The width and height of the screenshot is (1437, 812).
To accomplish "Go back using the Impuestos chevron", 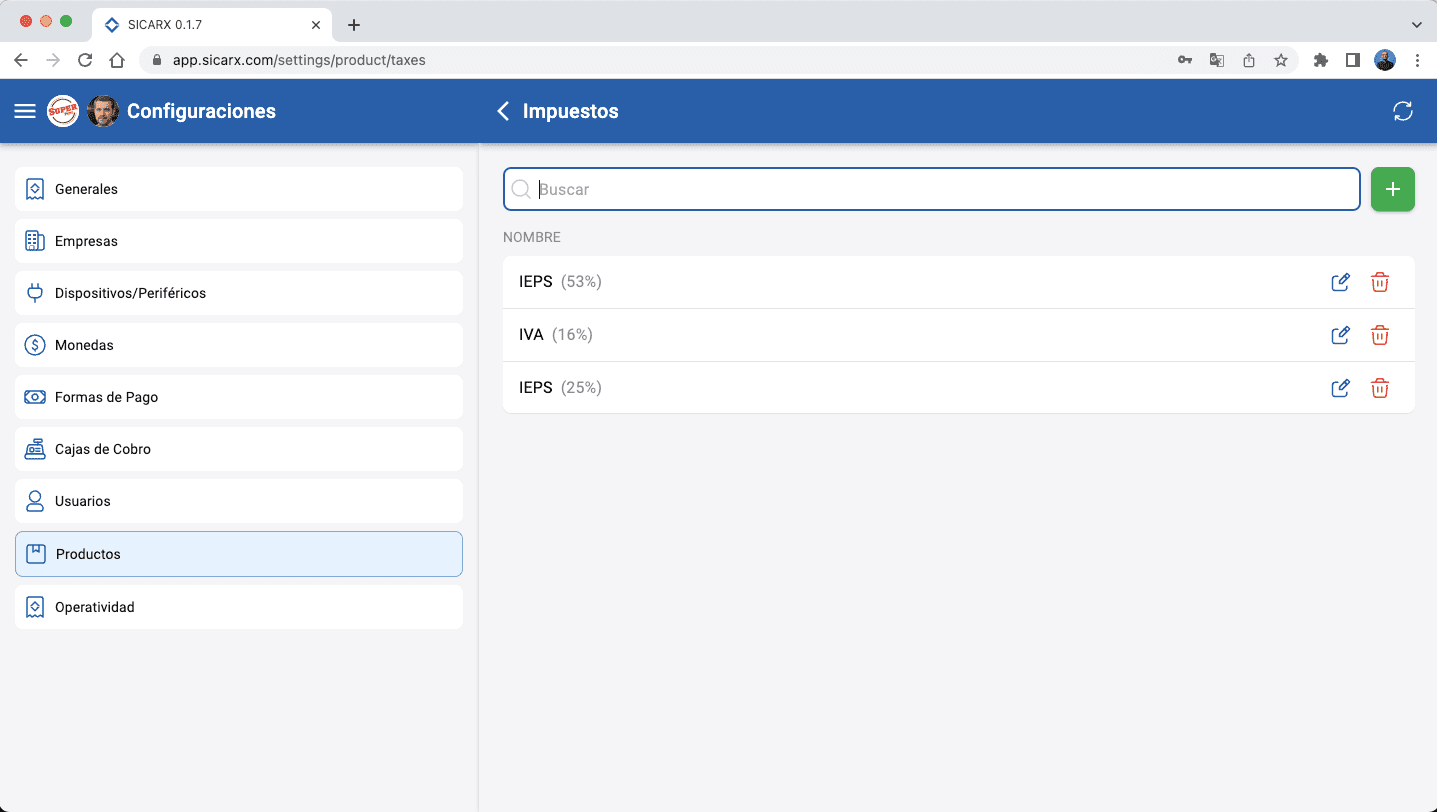I will (503, 111).
